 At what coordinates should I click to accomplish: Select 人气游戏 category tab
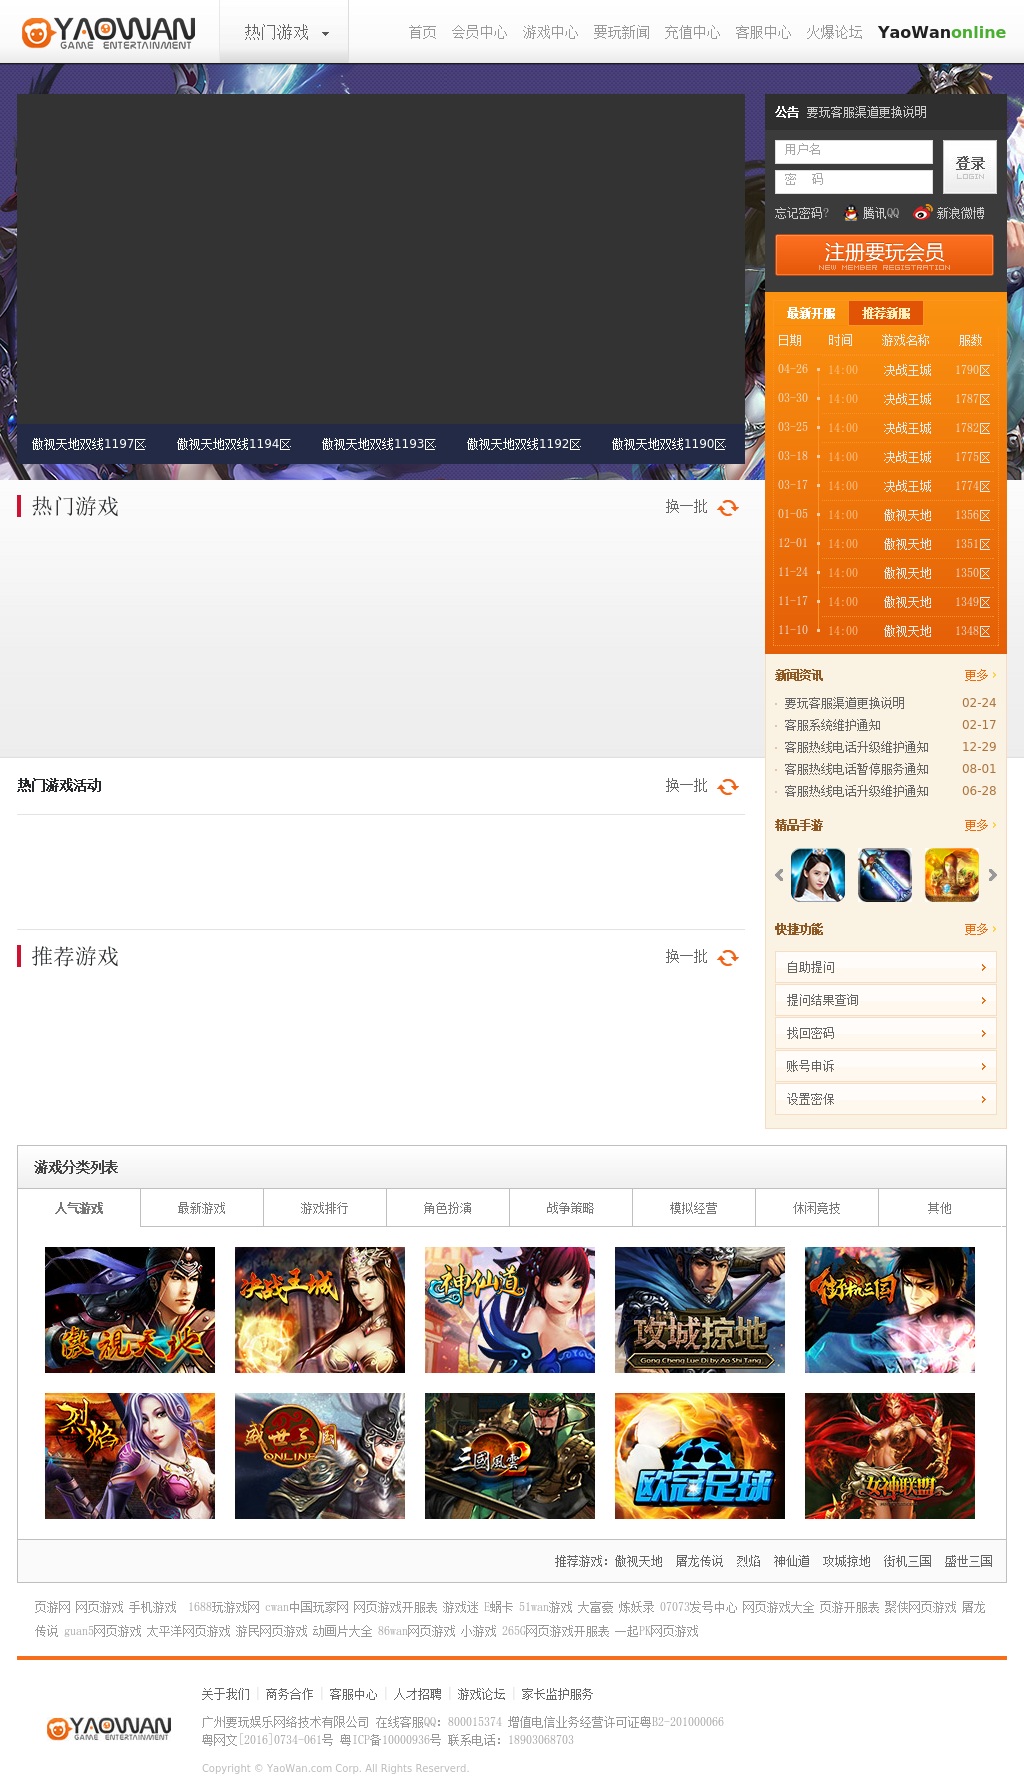click(x=79, y=1208)
